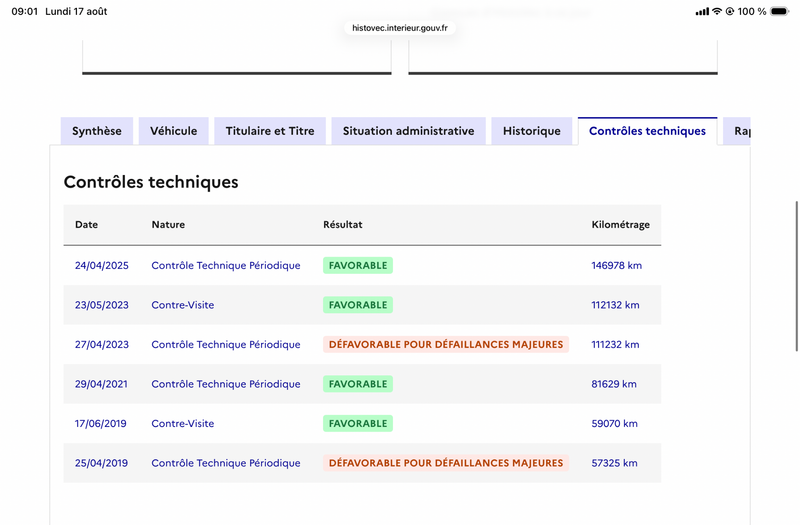
Task: Click Contre-Visite in the 23/05/2023 row
Action: [x=183, y=305]
